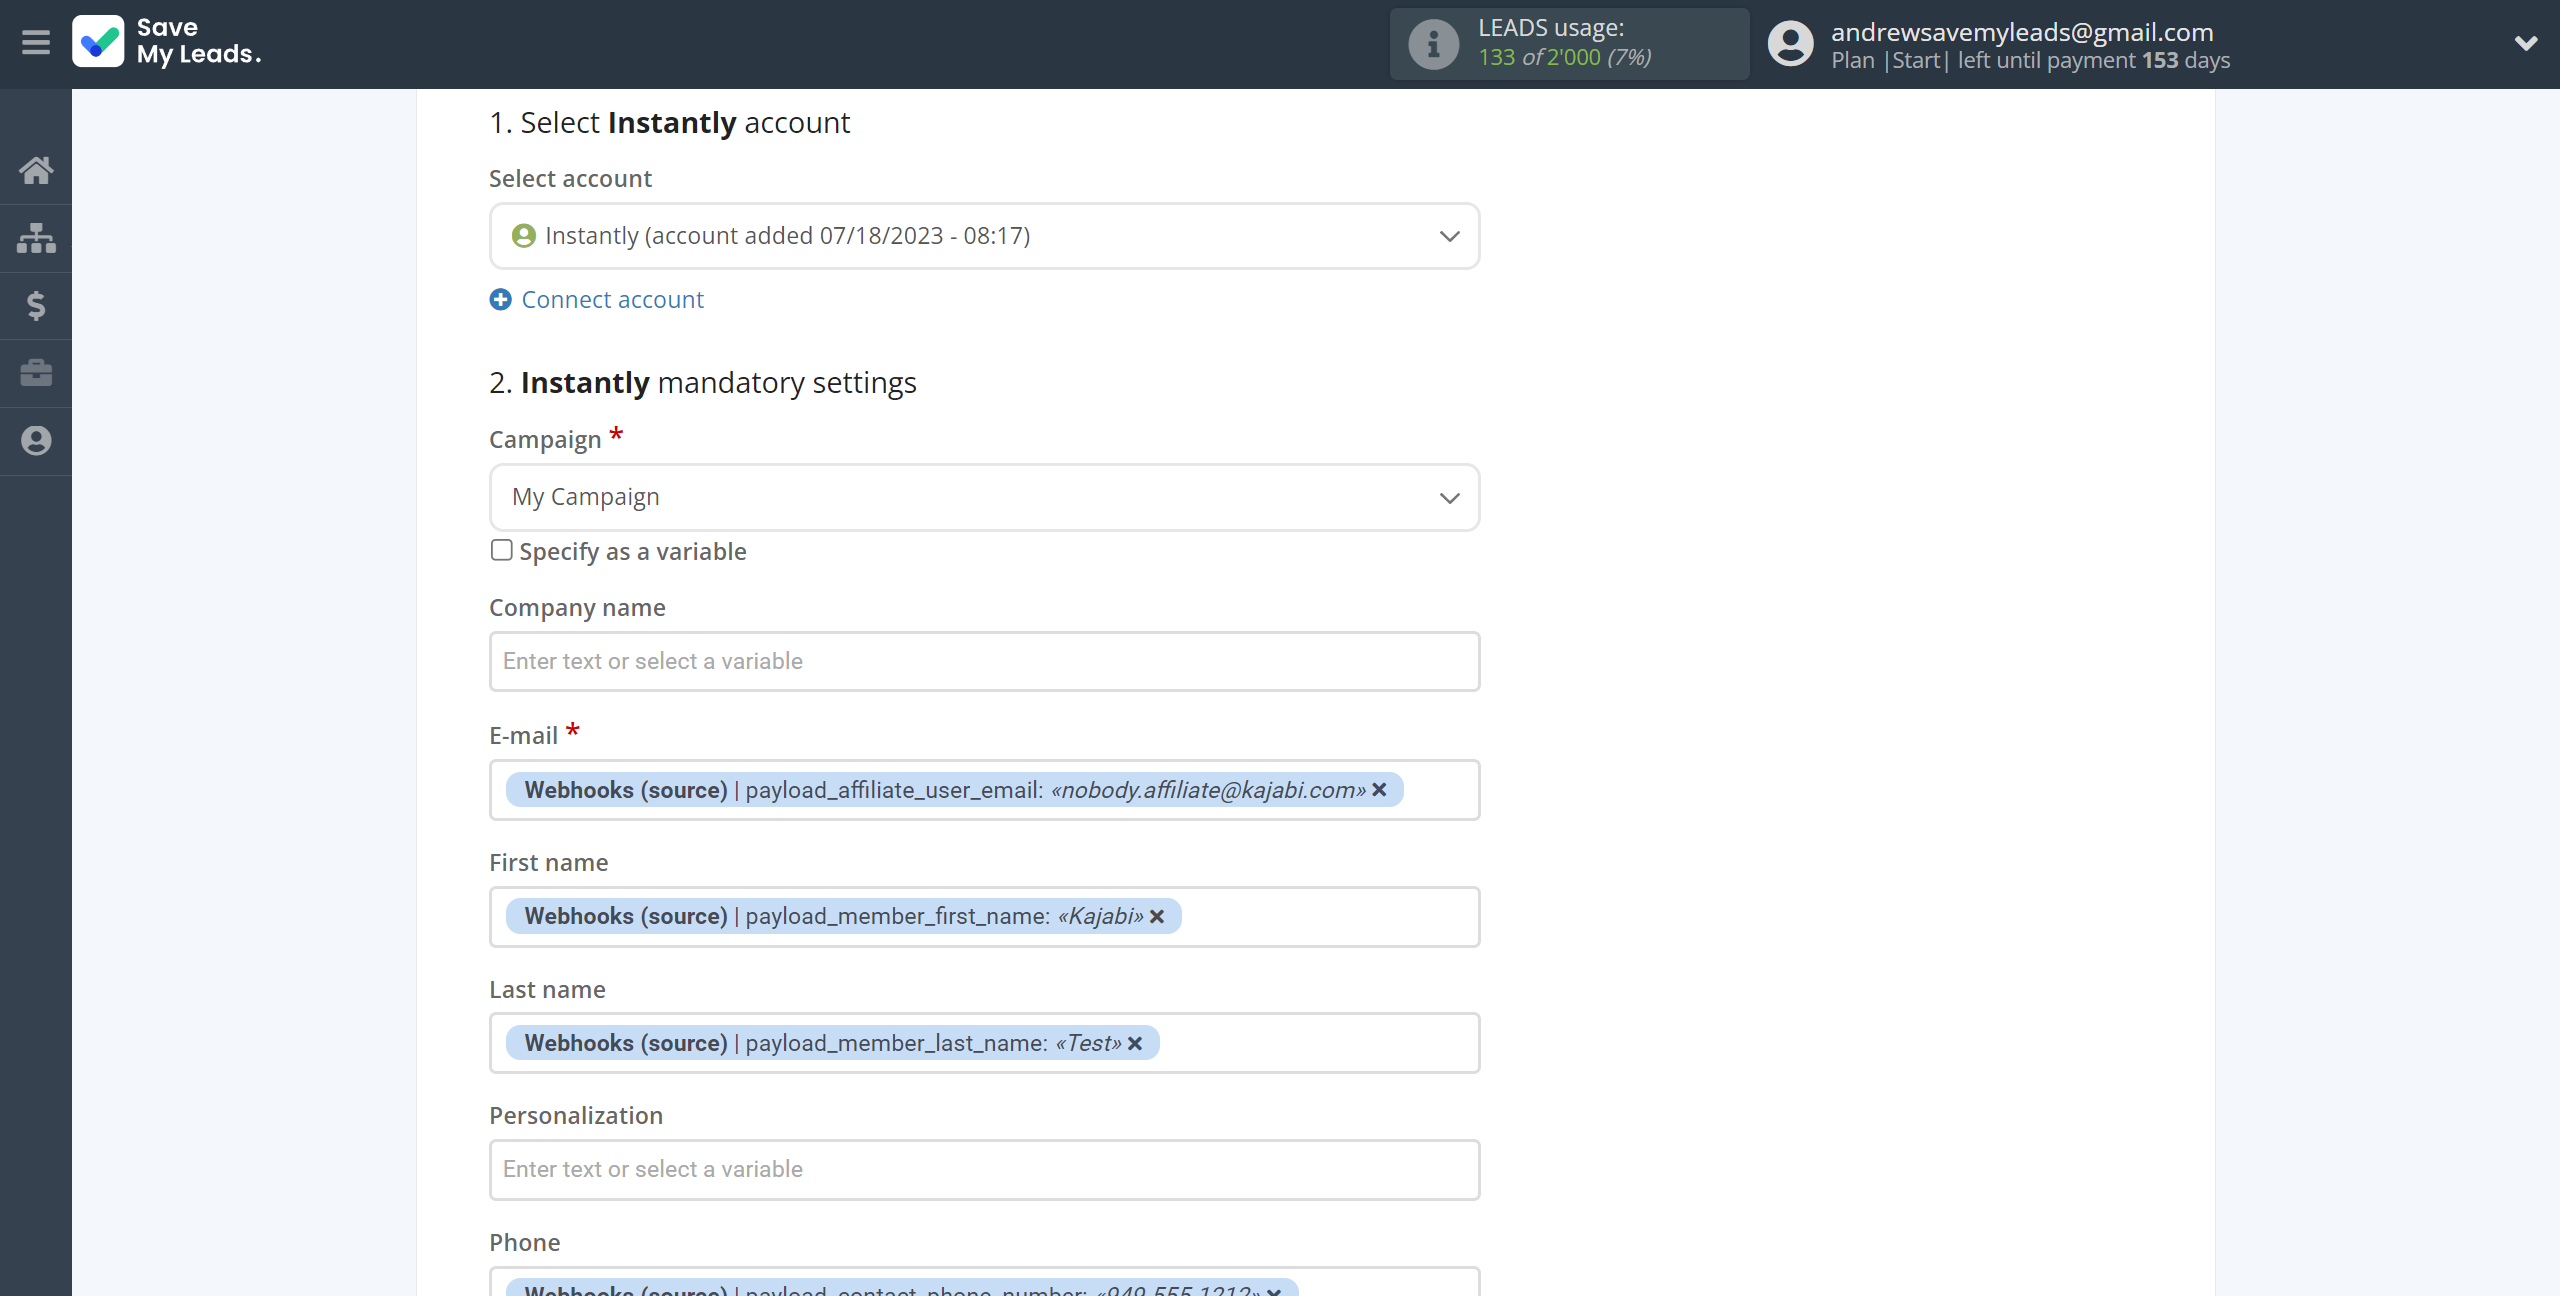Click andrewsavemyleads@gmail.com account text
2560x1296 pixels.
pyautogui.click(x=2022, y=32)
